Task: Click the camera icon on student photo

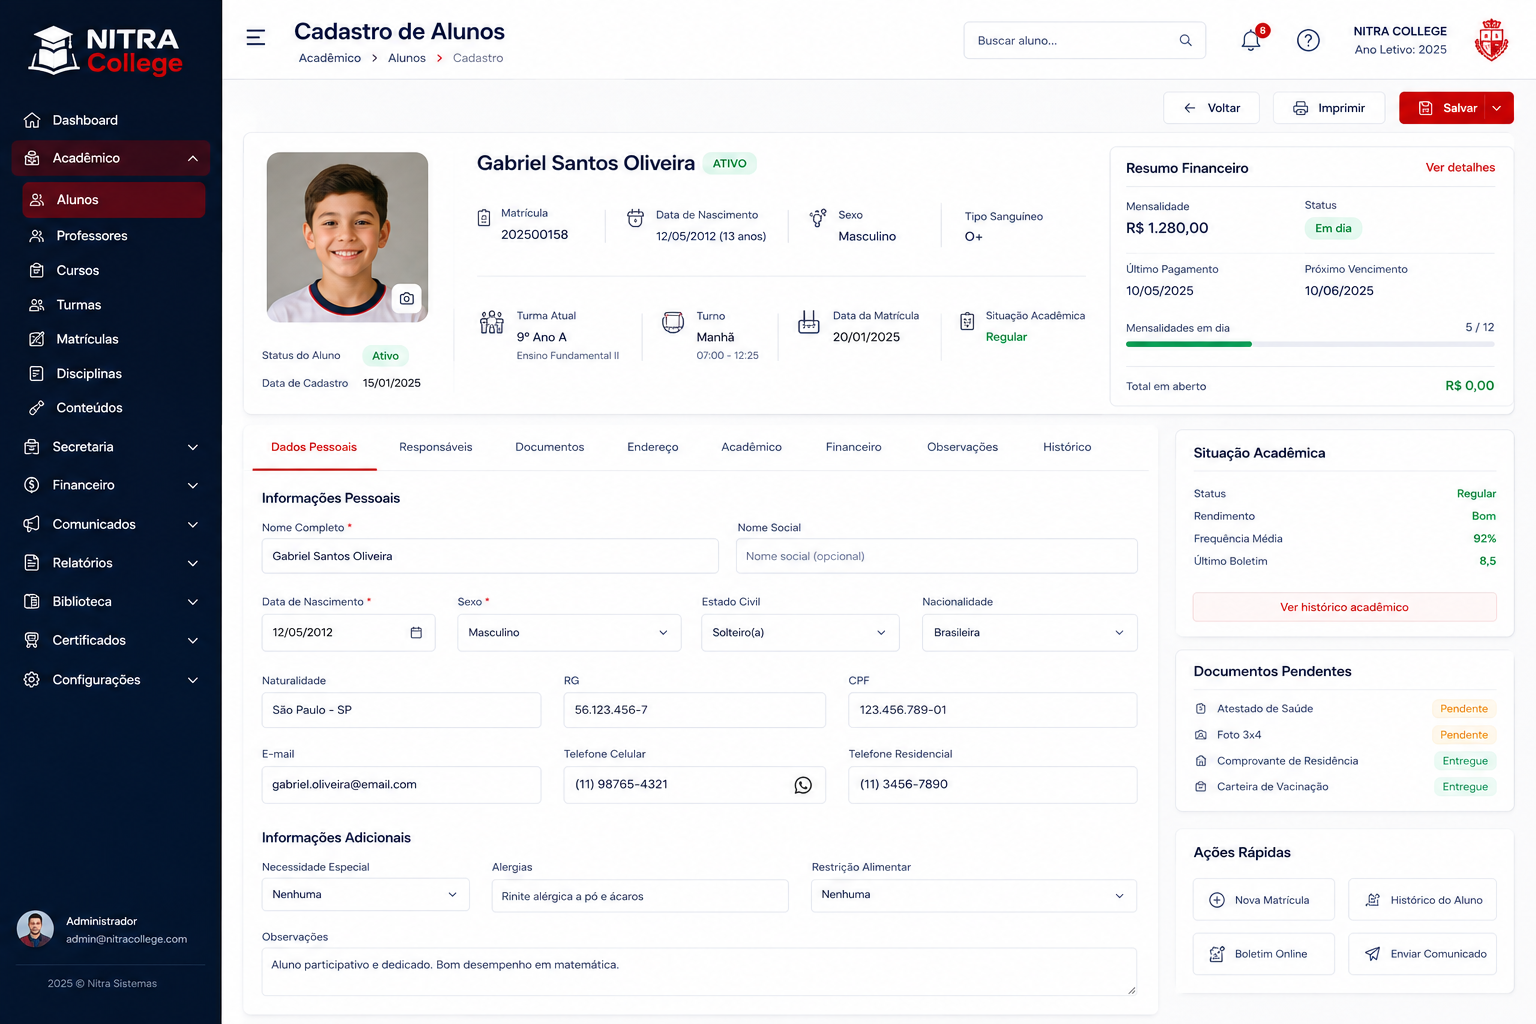Action: coord(407,298)
